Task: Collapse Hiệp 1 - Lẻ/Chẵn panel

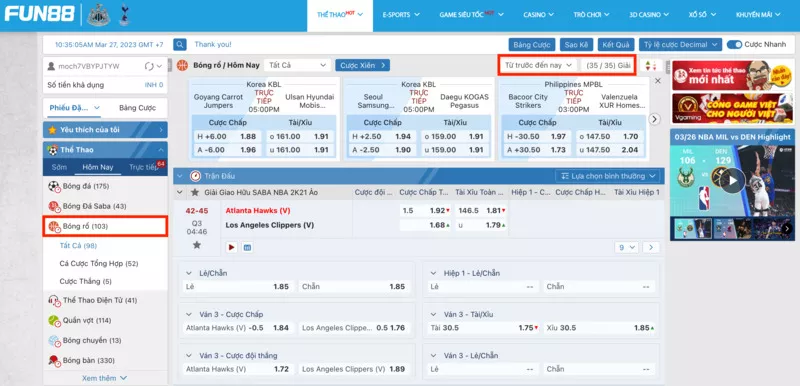Action: point(434,273)
